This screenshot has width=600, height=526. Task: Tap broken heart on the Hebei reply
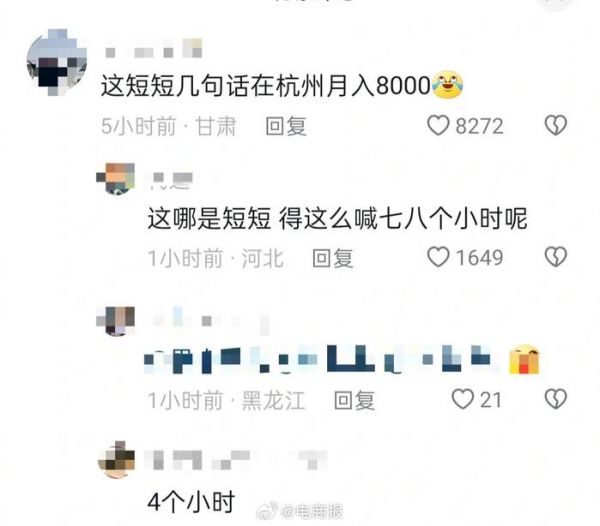click(x=556, y=257)
